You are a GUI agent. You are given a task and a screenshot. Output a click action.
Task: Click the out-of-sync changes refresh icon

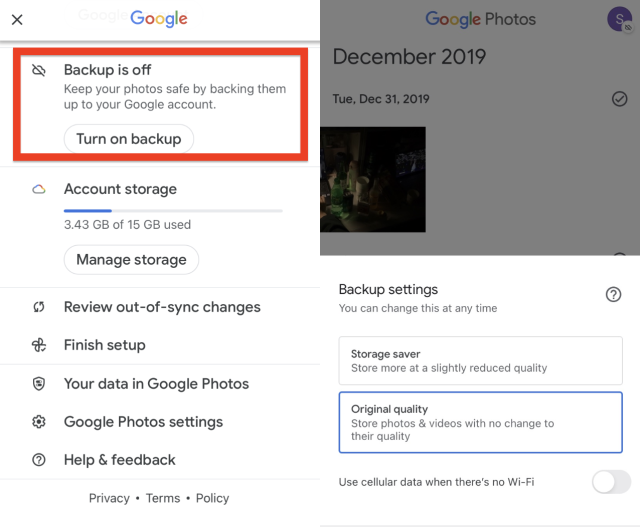(x=39, y=307)
